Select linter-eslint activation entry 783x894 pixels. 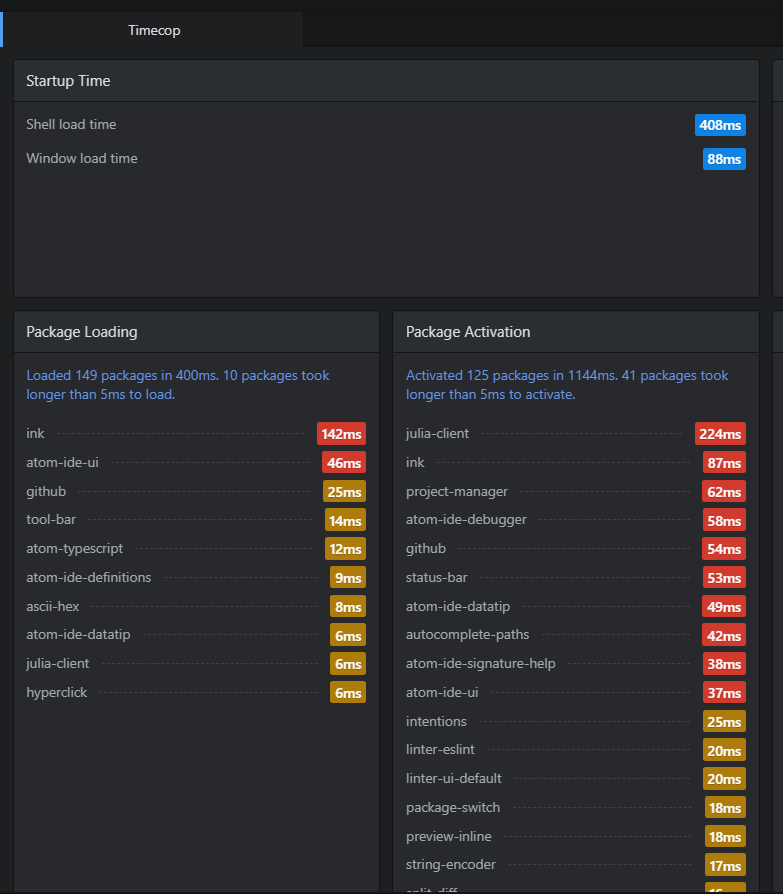coord(443,750)
